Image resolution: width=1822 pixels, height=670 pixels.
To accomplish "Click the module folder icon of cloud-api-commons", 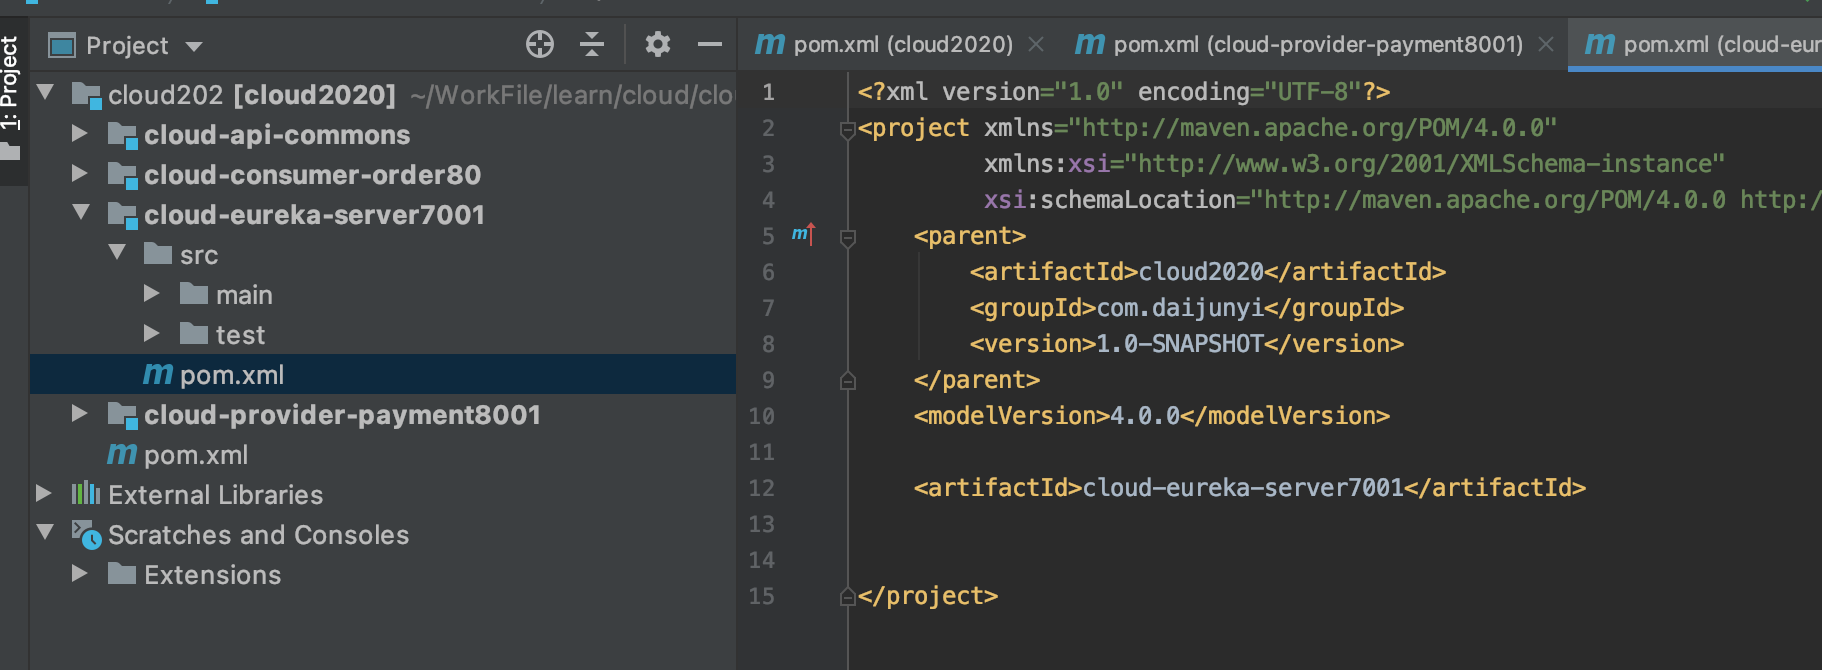I will coord(122,135).
